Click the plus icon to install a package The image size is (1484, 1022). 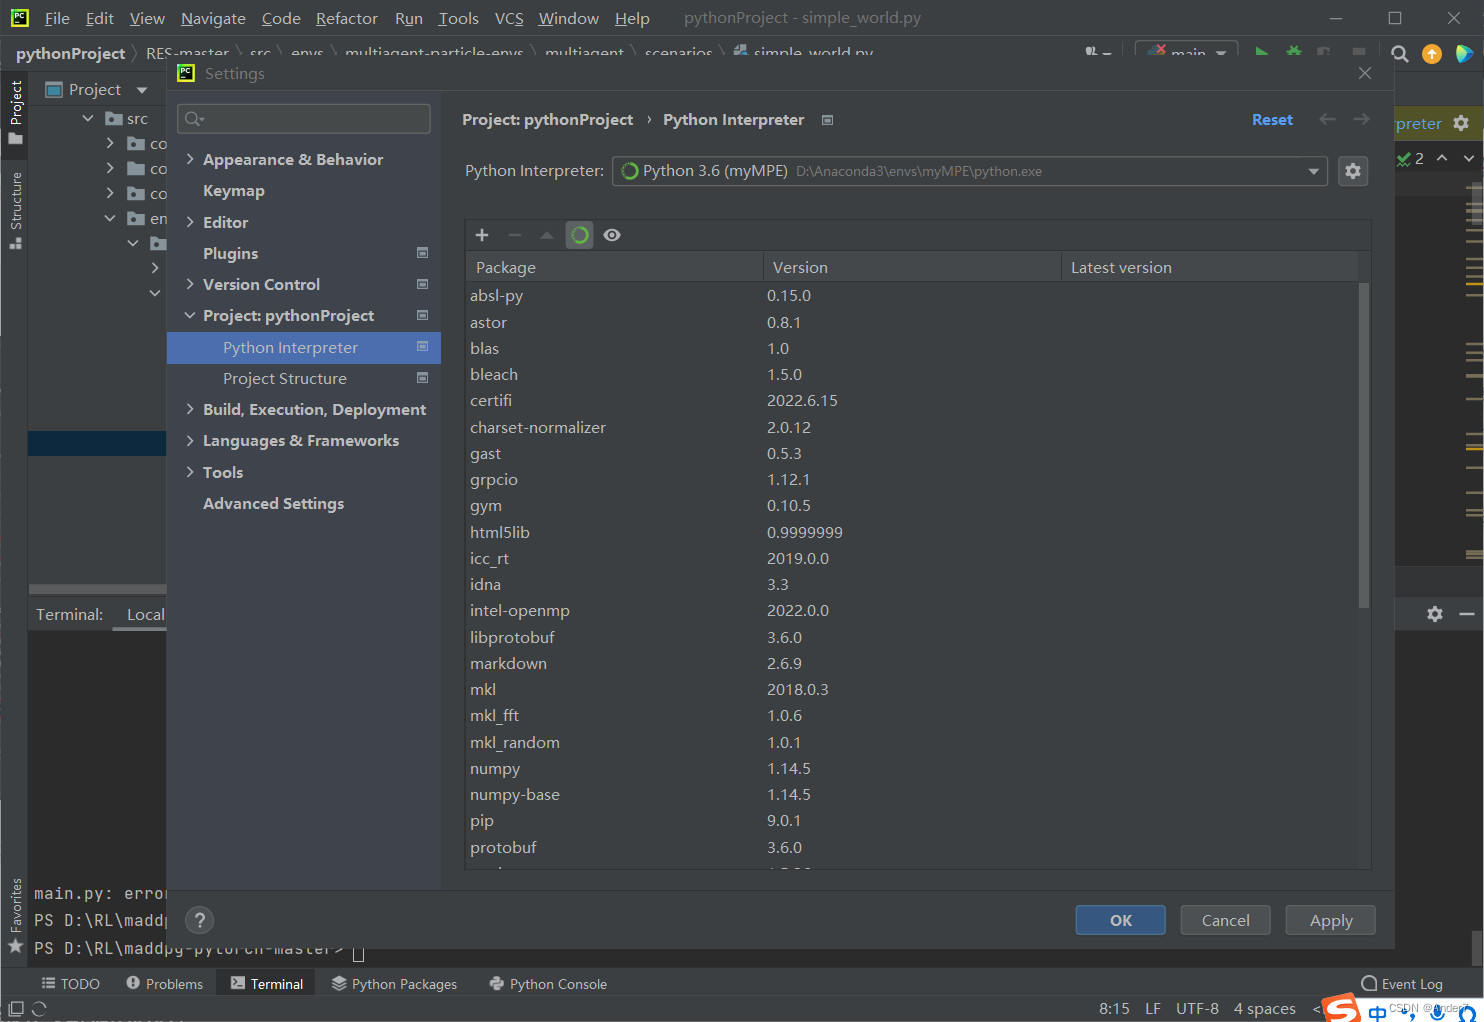482,235
